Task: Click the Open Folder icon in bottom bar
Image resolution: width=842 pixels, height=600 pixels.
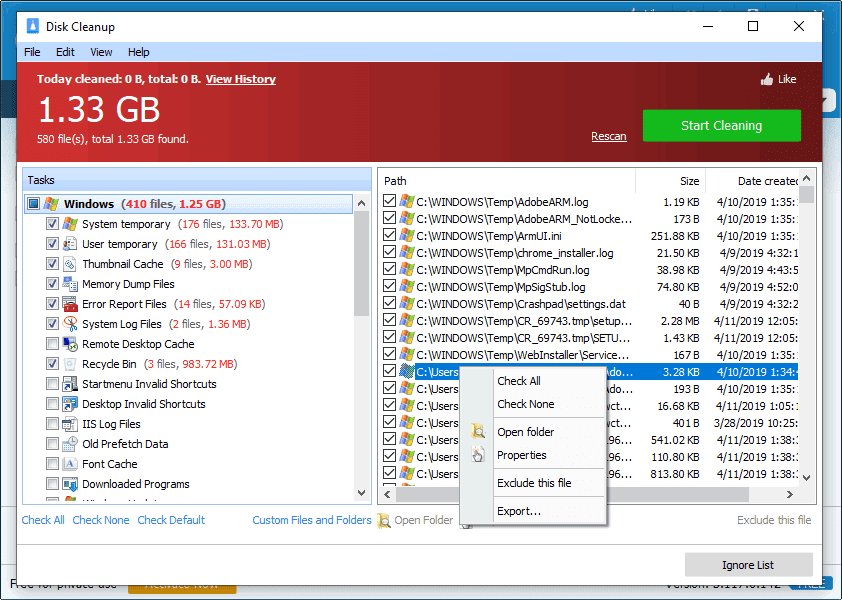Action: (383, 521)
